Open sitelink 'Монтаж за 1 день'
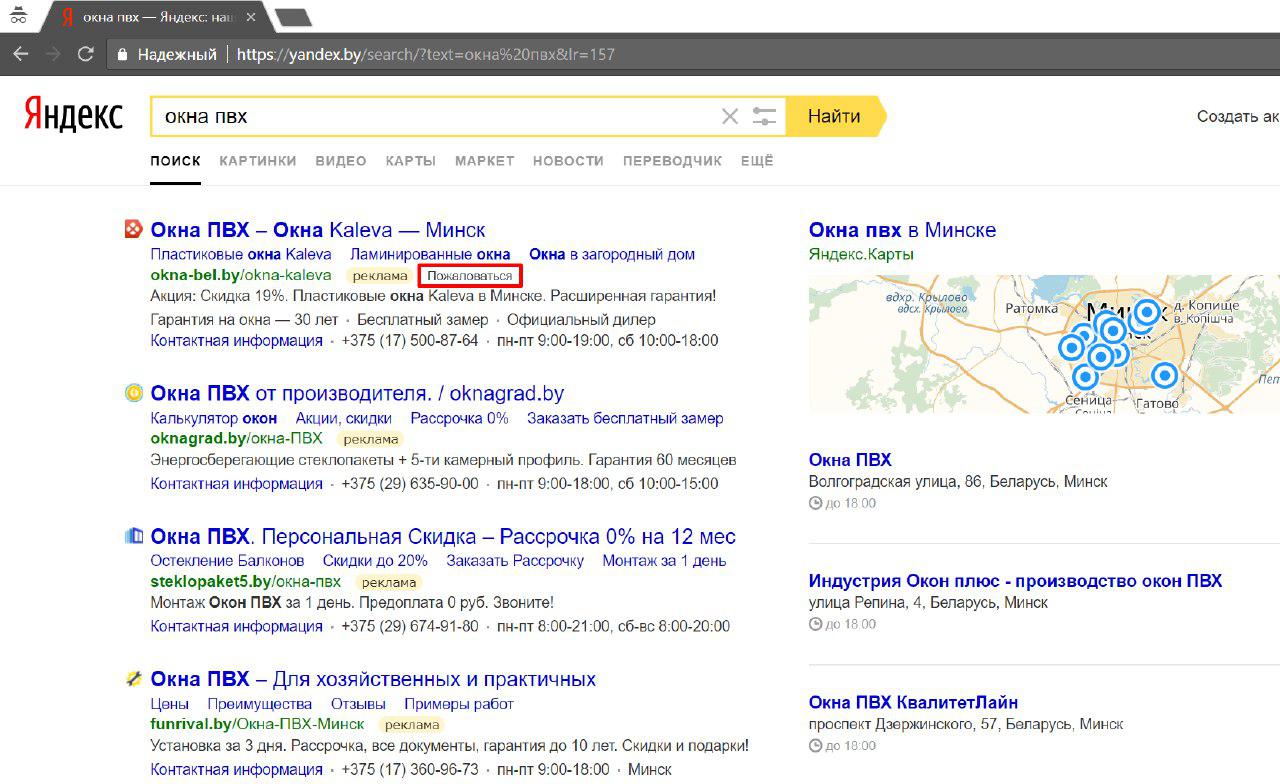 tap(664, 560)
